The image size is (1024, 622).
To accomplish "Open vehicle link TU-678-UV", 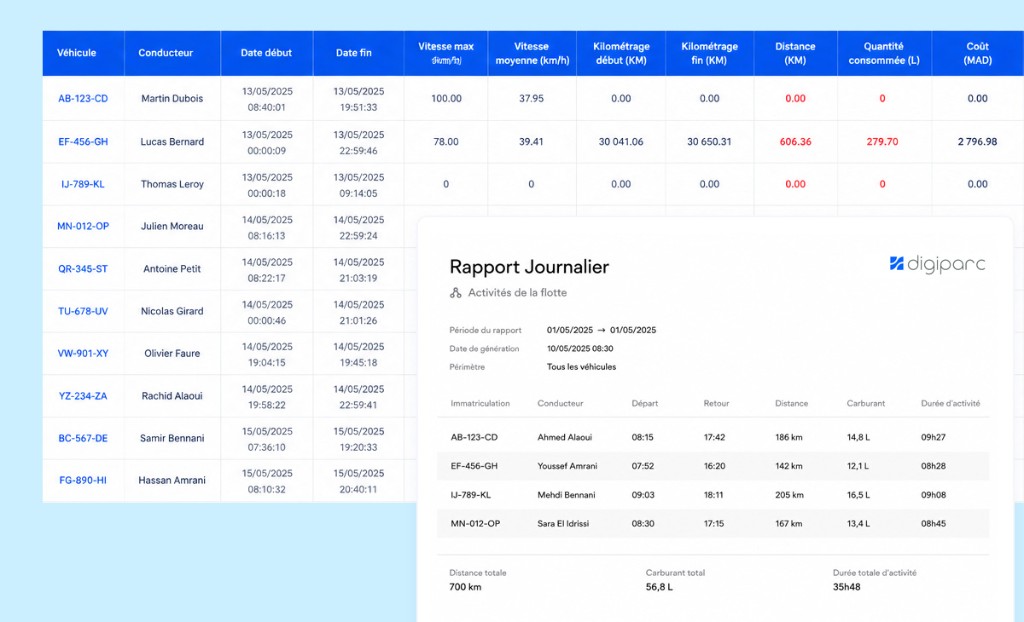I will (83, 311).
